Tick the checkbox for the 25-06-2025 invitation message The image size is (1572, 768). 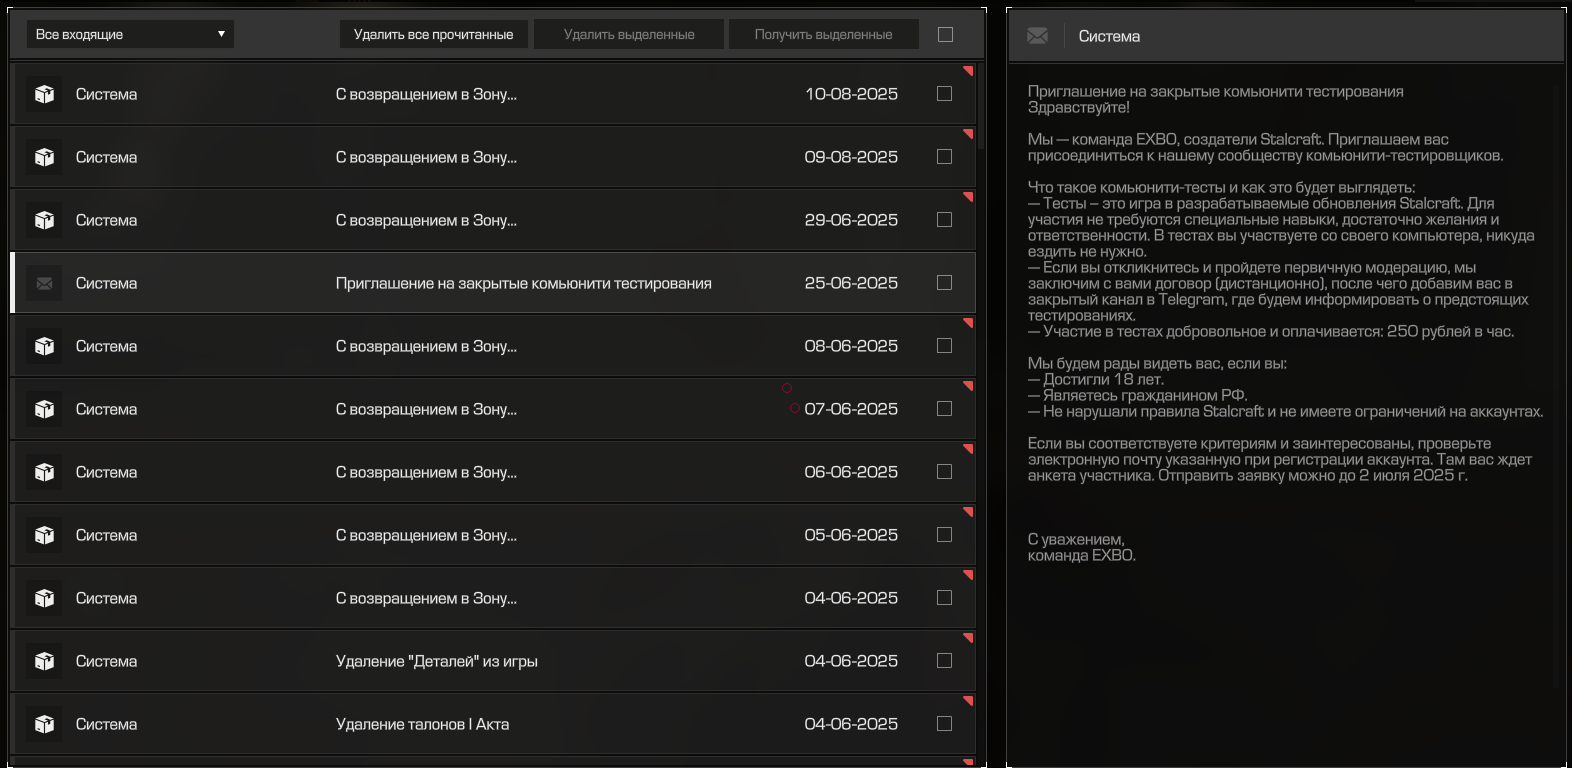coord(944,282)
